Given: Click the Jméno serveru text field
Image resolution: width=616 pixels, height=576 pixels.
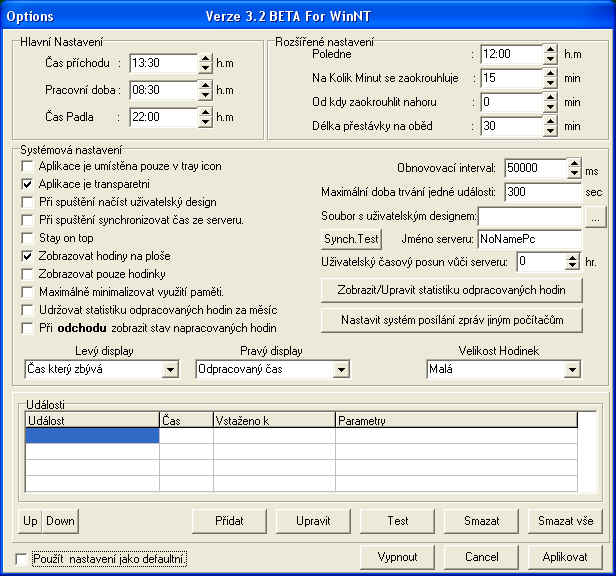Looking at the screenshot, I should (x=529, y=239).
